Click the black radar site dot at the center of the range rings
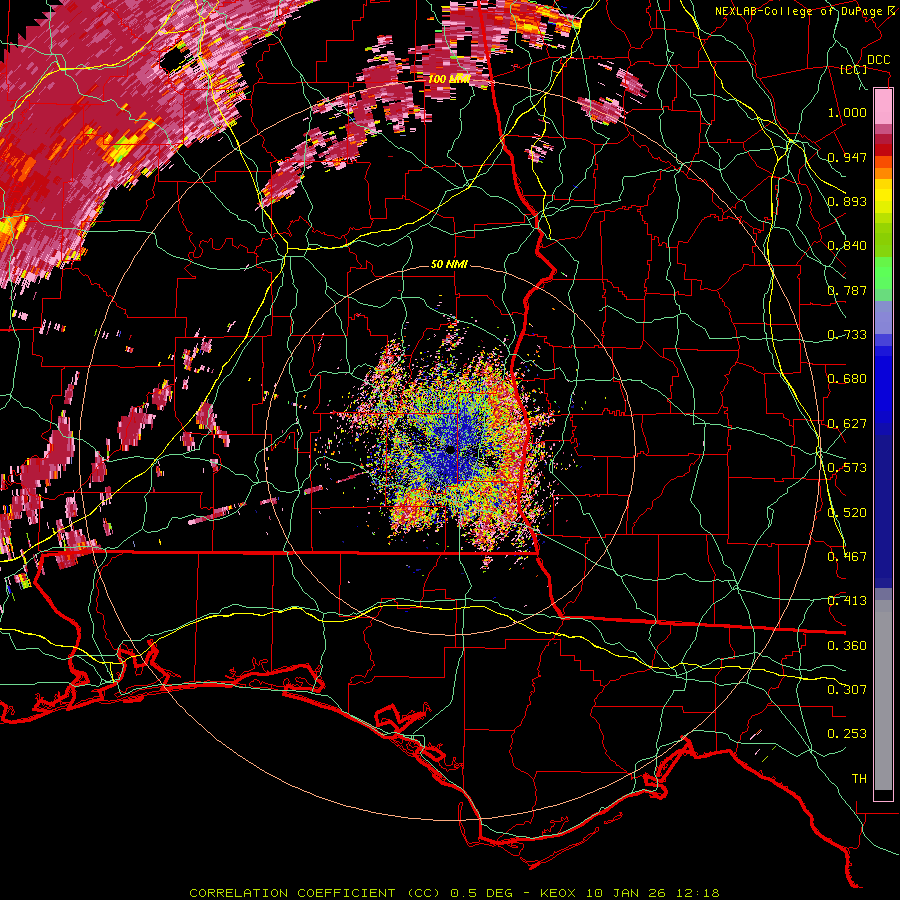Image resolution: width=900 pixels, height=900 pixels. [451, 449]
